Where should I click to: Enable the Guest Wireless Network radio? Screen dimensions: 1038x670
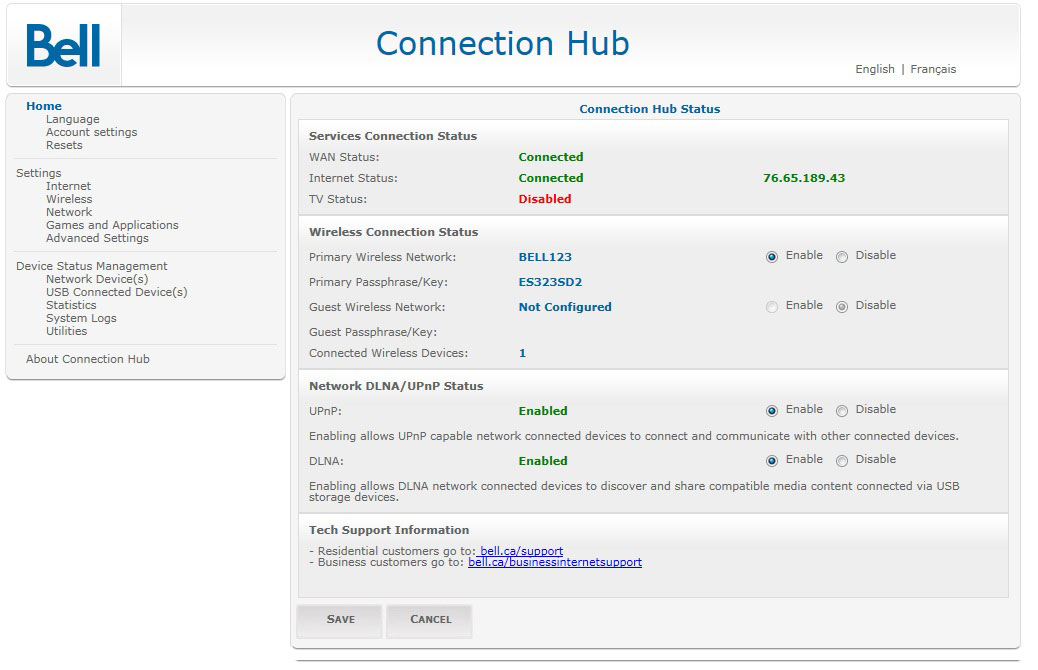(x=772, y=307)
